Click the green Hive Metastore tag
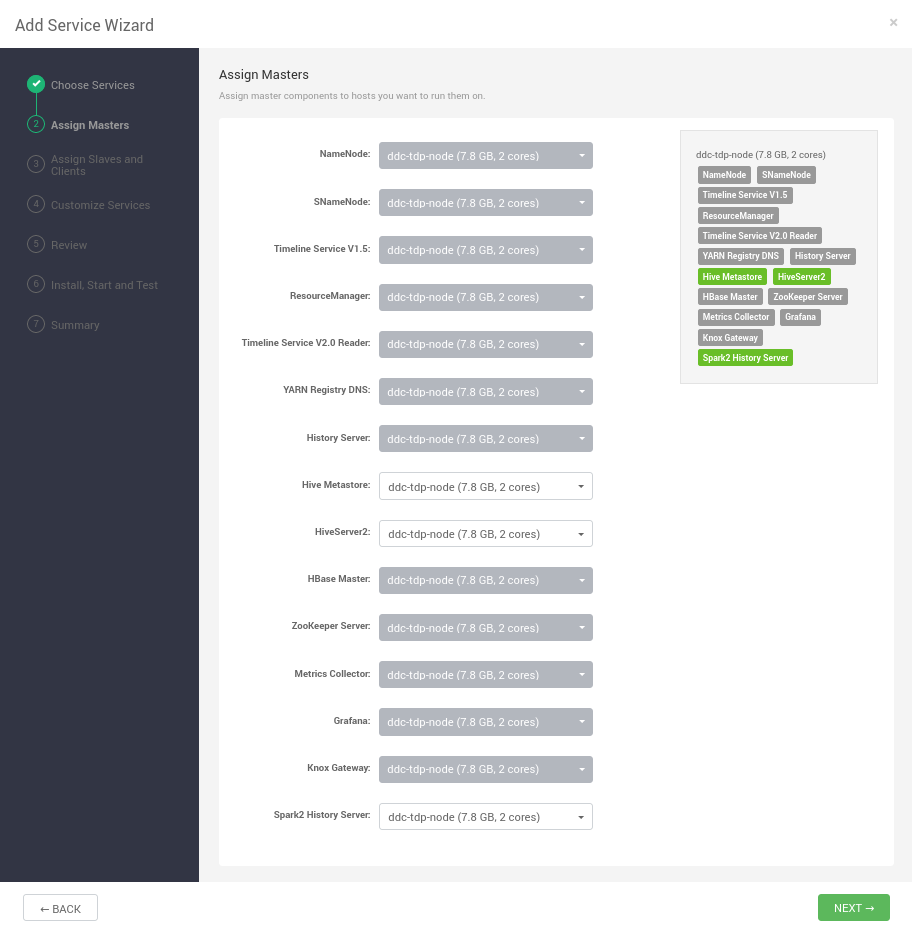This screenshot has height=933, width=912. click(732, 277)
